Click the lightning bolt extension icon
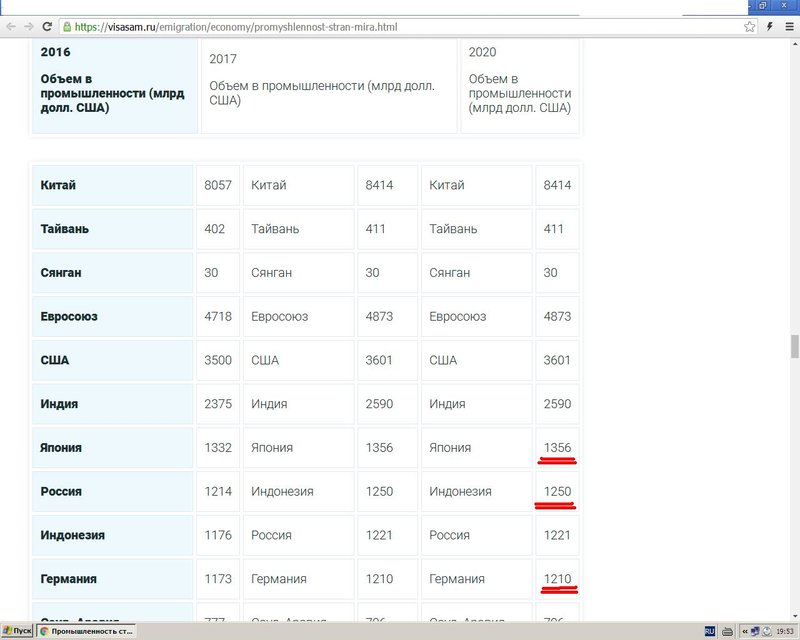Screen dimensions: 800x640 [x=767, y=27]
